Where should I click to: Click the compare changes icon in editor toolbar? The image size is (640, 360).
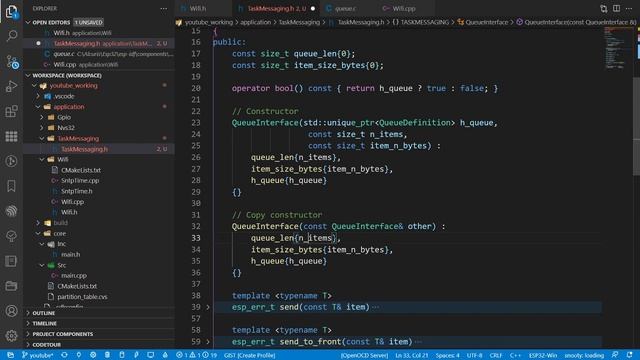pyautogui.click(x=604, y=9)
